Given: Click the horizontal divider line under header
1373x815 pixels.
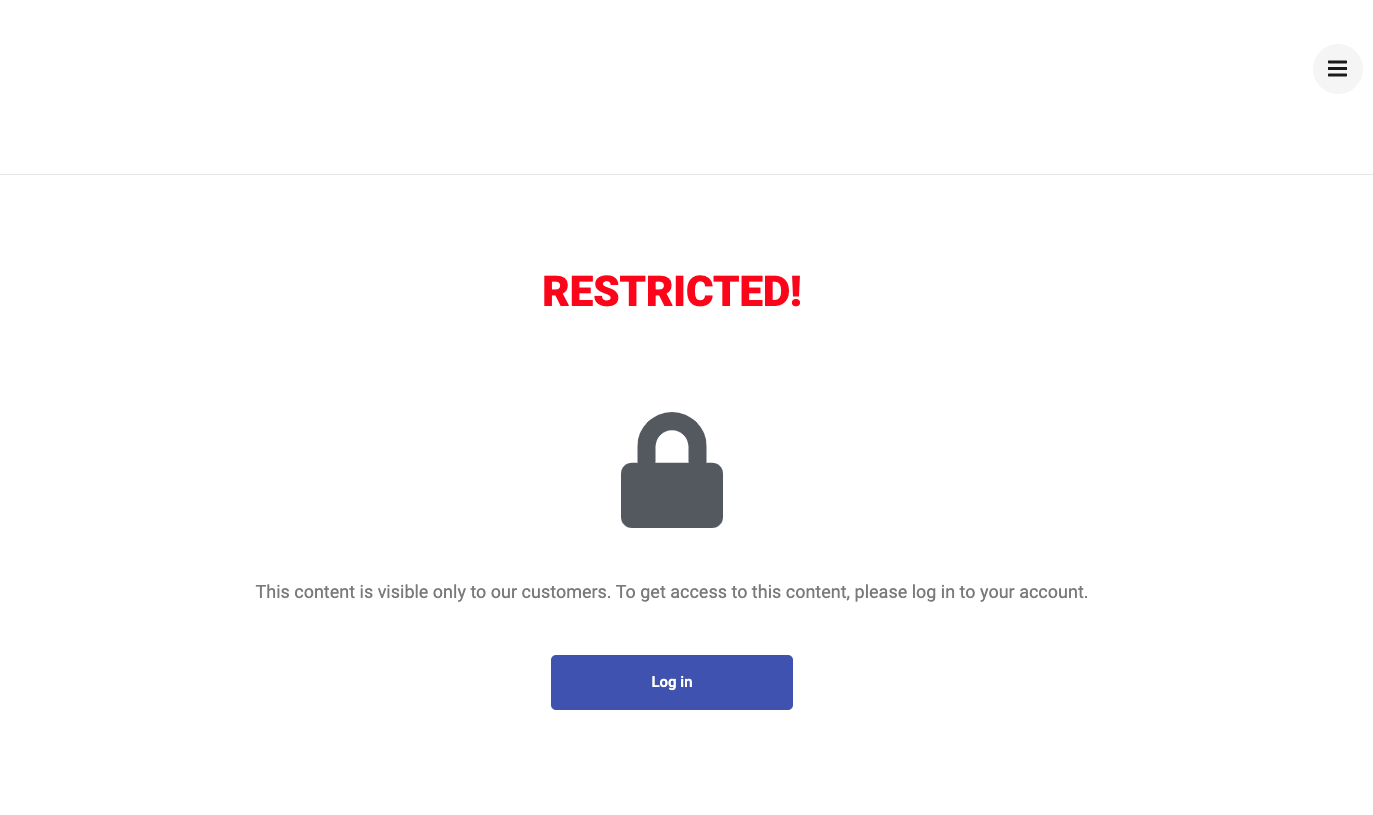Looking at the screenshot, I should (x=686, y=174).
